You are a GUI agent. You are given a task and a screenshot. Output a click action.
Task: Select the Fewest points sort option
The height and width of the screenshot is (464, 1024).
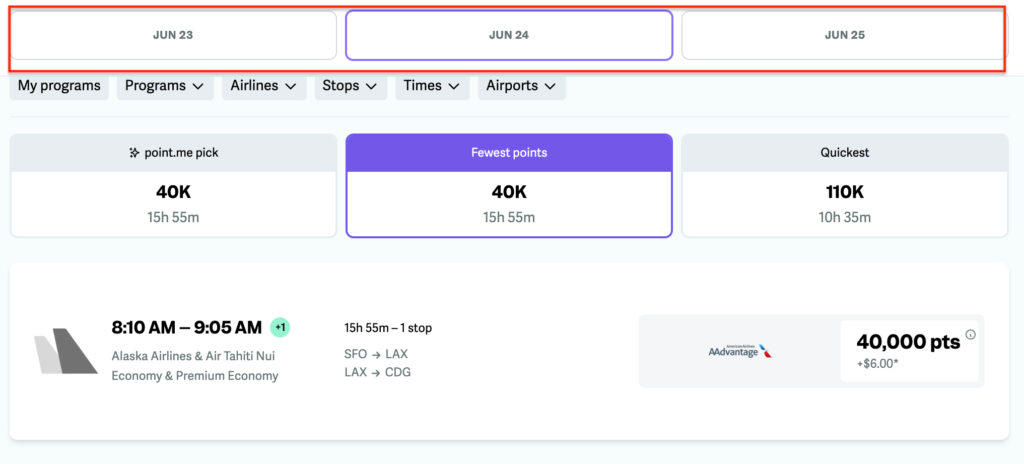[509, 186]
